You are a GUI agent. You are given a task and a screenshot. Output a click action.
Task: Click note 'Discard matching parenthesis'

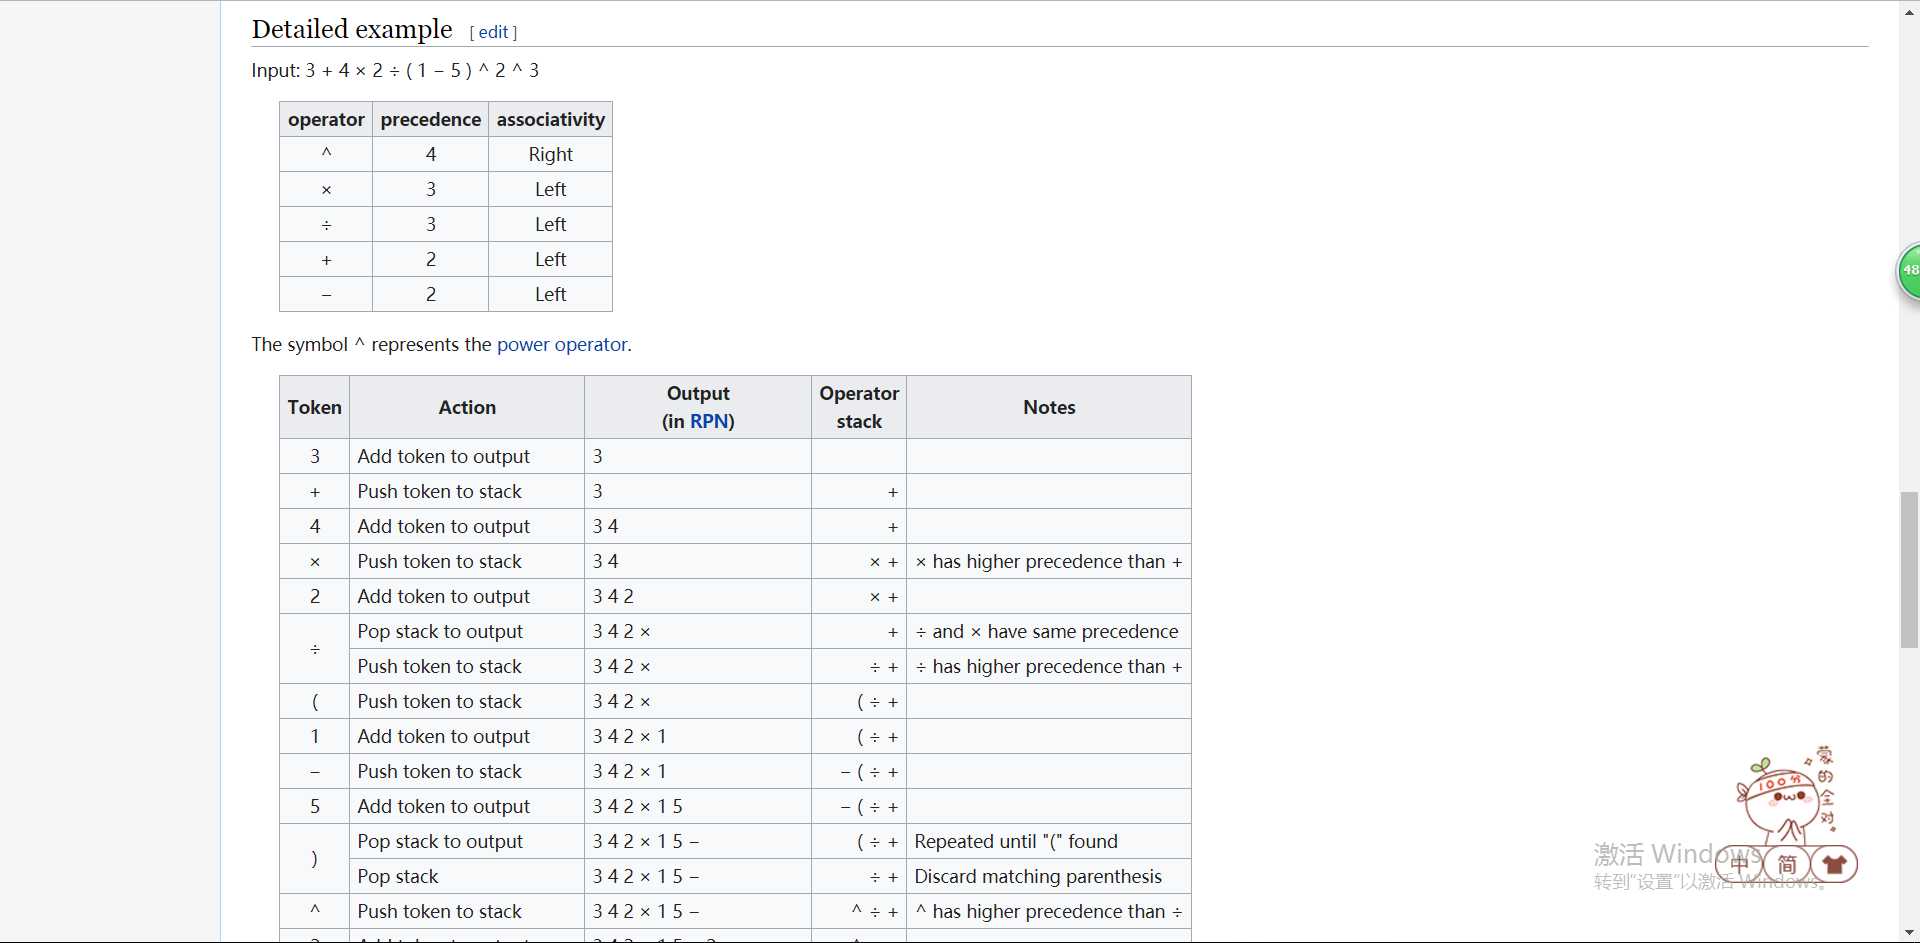pos(1049,876)
